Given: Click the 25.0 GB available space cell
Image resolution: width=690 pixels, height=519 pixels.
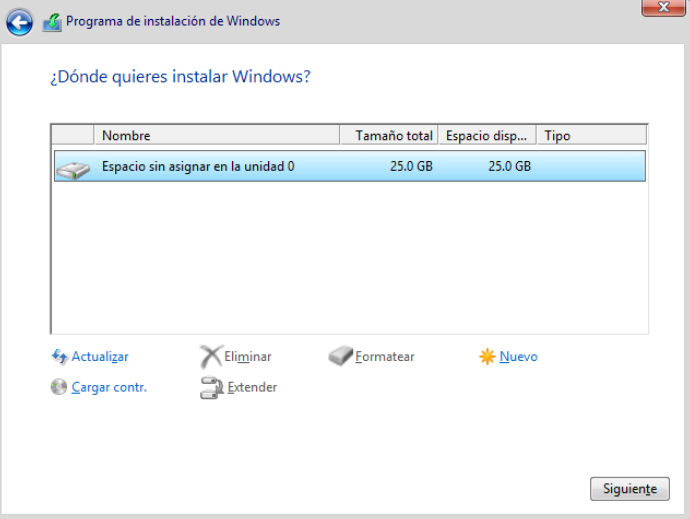Looking at the screenshot, I should (x=509, y=166).
